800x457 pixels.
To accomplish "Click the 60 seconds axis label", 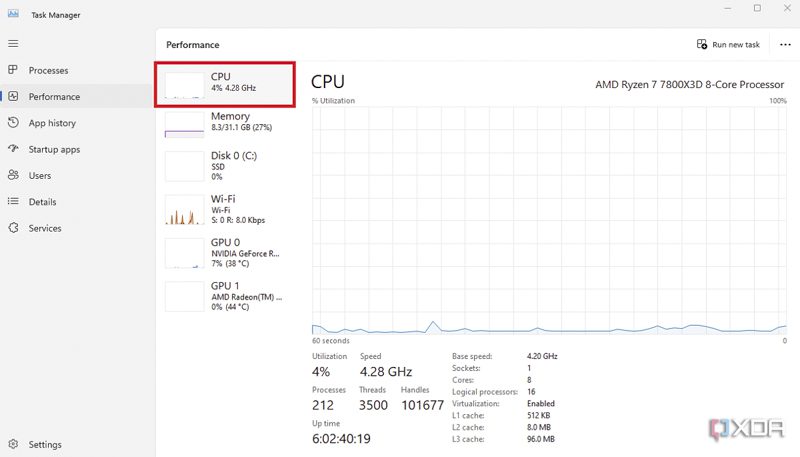I will tap(331, 341).
